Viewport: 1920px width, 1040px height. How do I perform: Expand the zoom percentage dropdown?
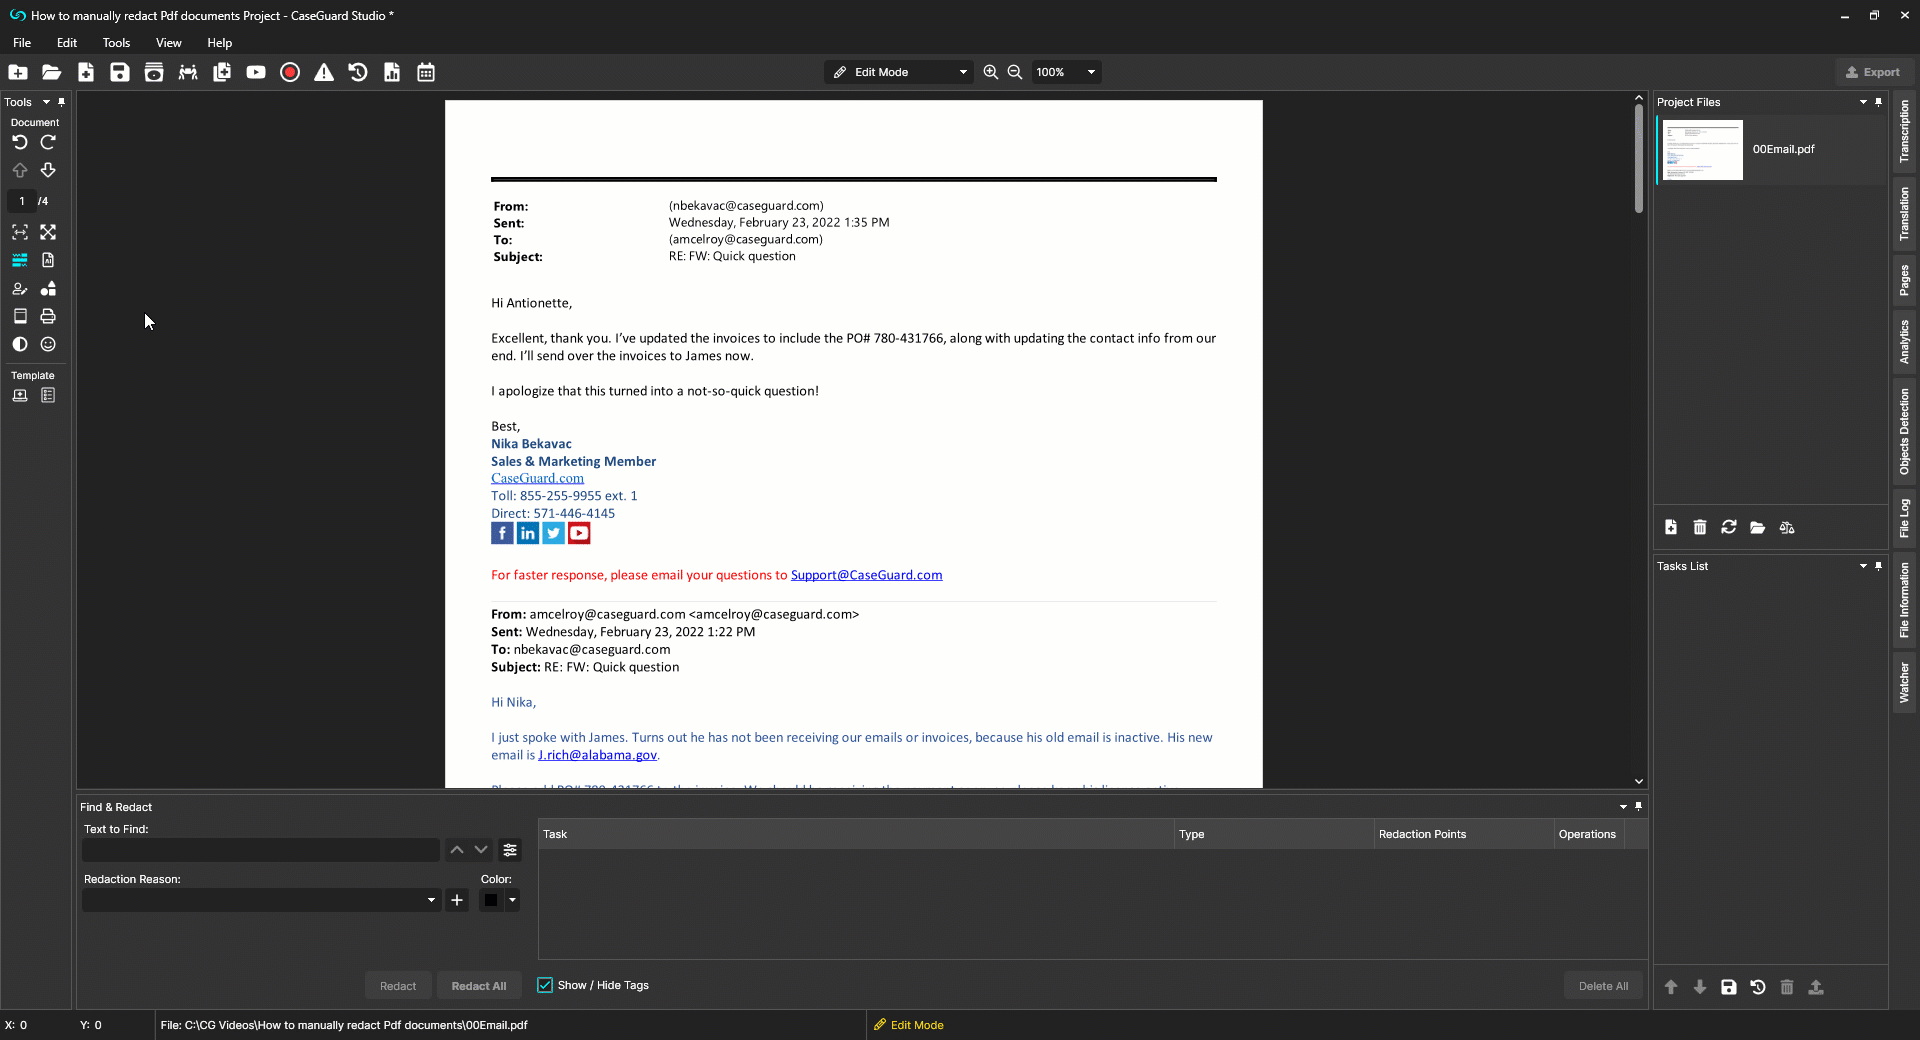pyautogui.click(x=1091, y=72)
